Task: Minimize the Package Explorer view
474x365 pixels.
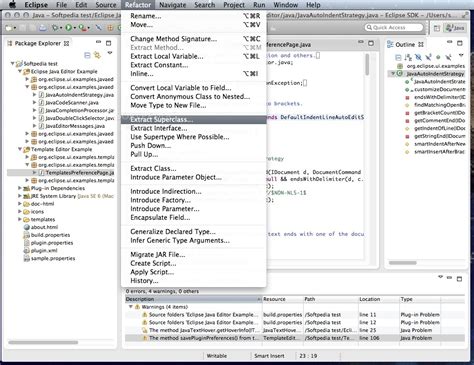Action: click(x=98, y=42)
